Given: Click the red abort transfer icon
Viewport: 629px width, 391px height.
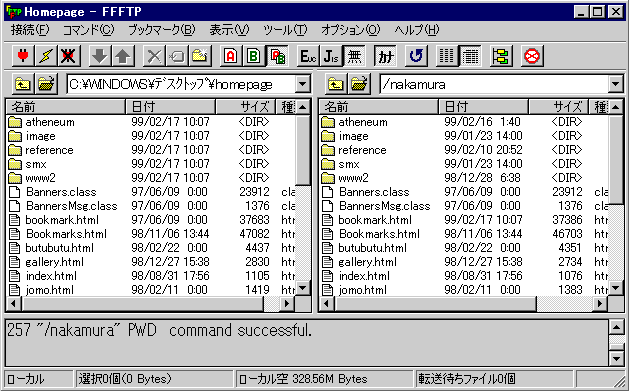Looking at the screenshot, I should point(532,56).
